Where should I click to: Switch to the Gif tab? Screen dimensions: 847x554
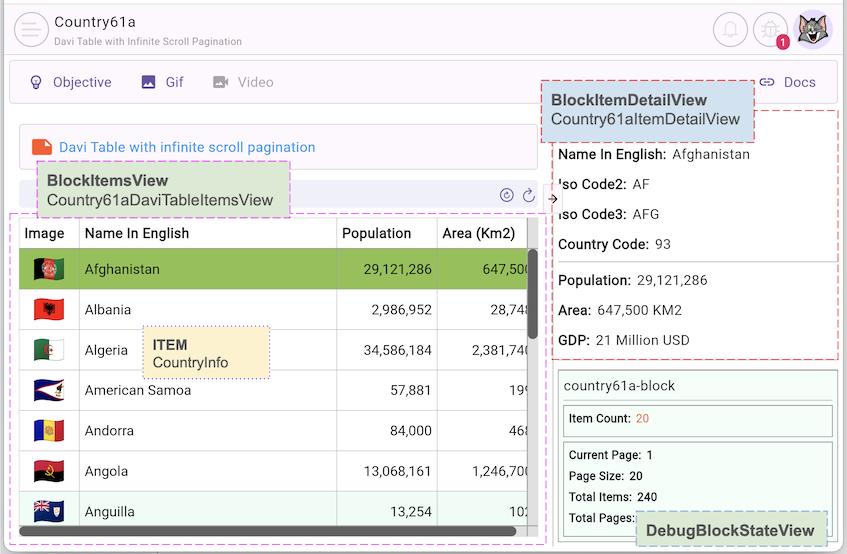[163, 82]
